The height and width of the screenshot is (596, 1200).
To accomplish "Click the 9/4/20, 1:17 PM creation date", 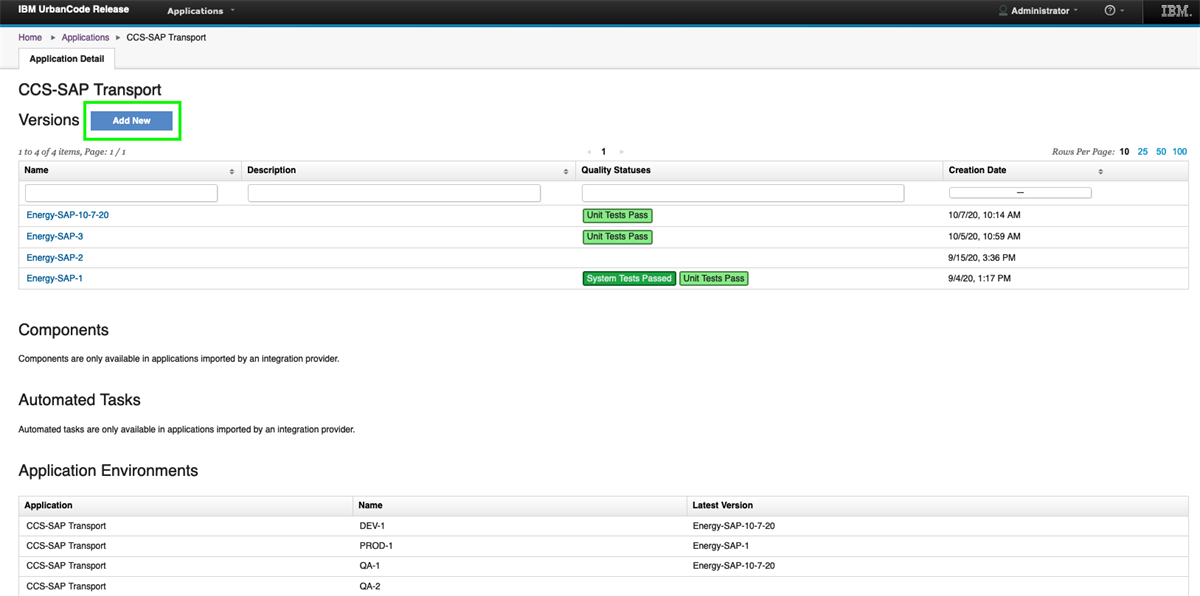I will (979, 279).
